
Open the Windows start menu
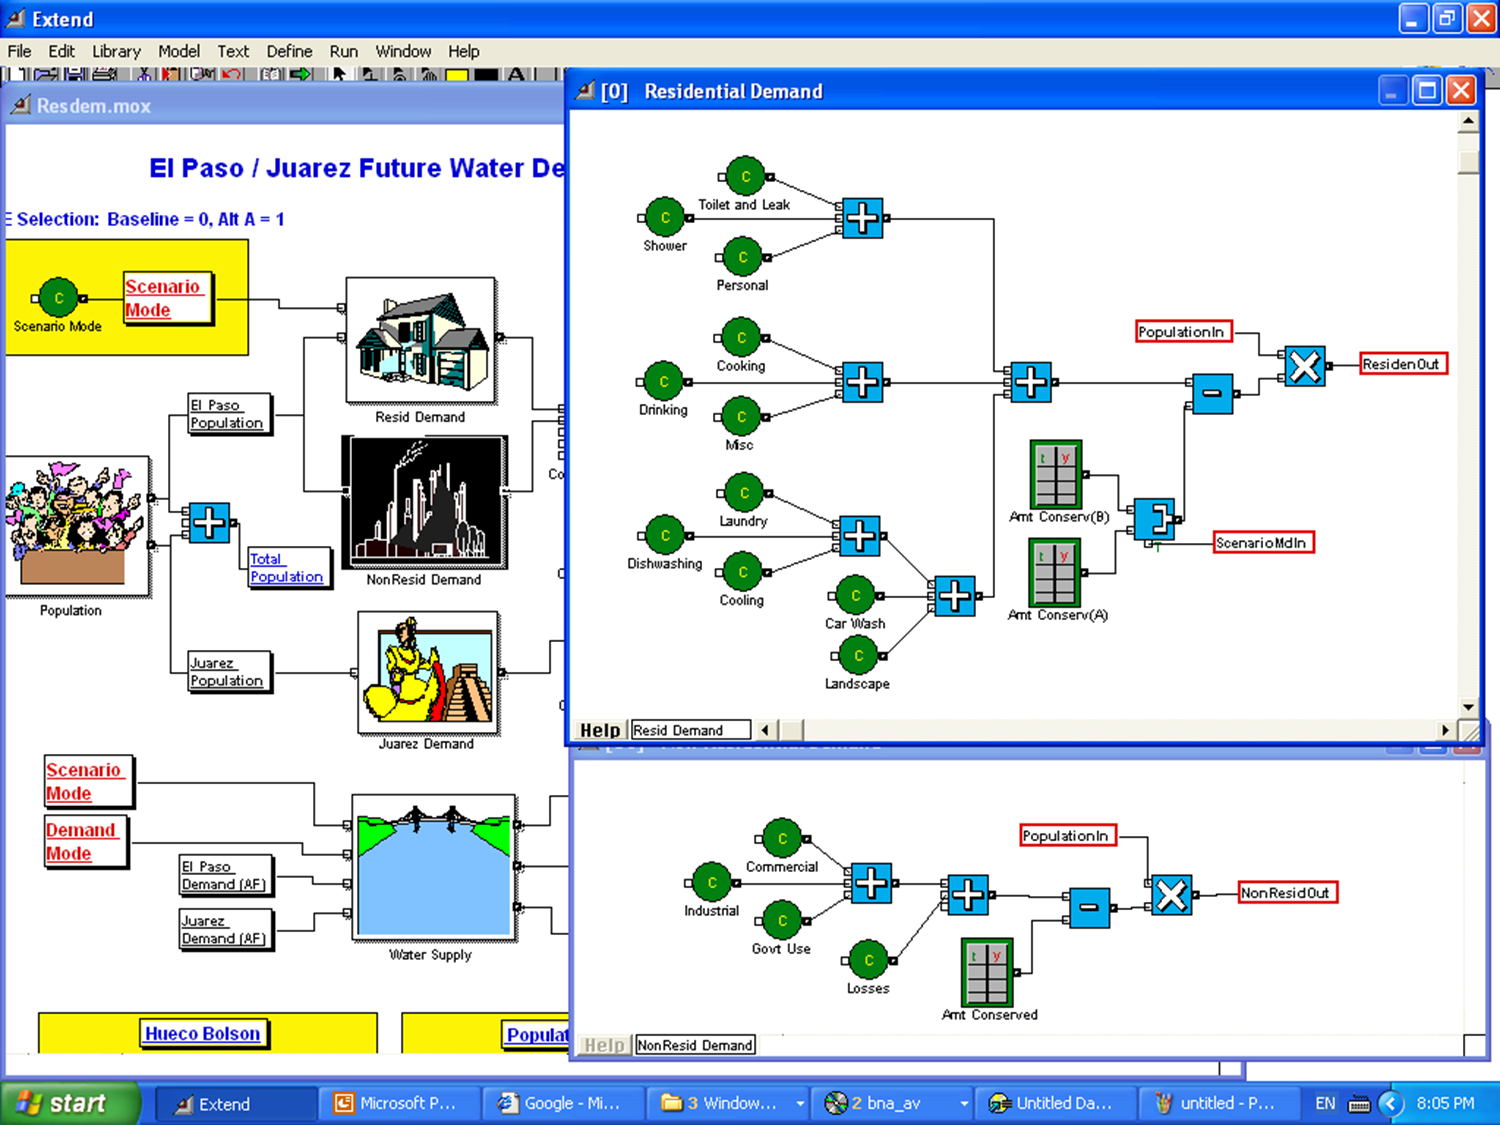coord(68,1103)
